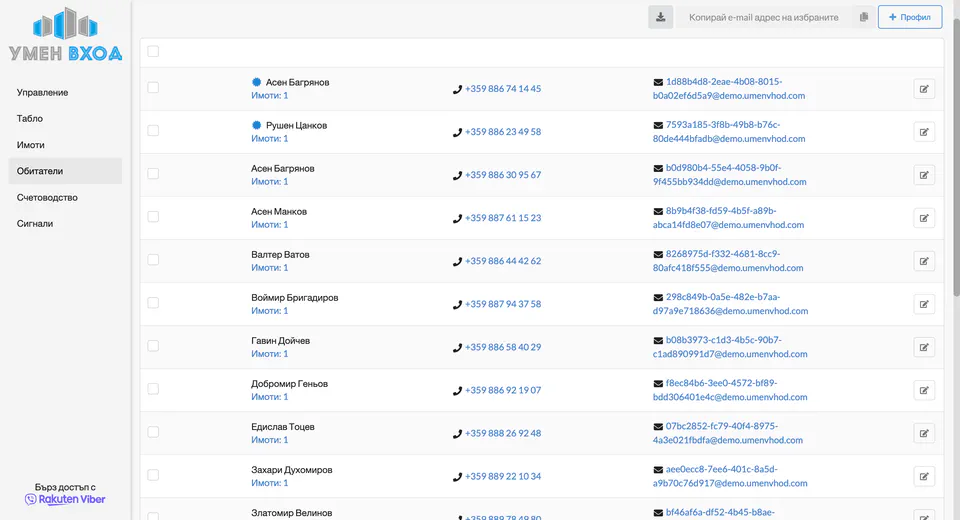Click the copy e-mail addresses clipboard icon
This screenshot has height=520, width=960.
863,17
